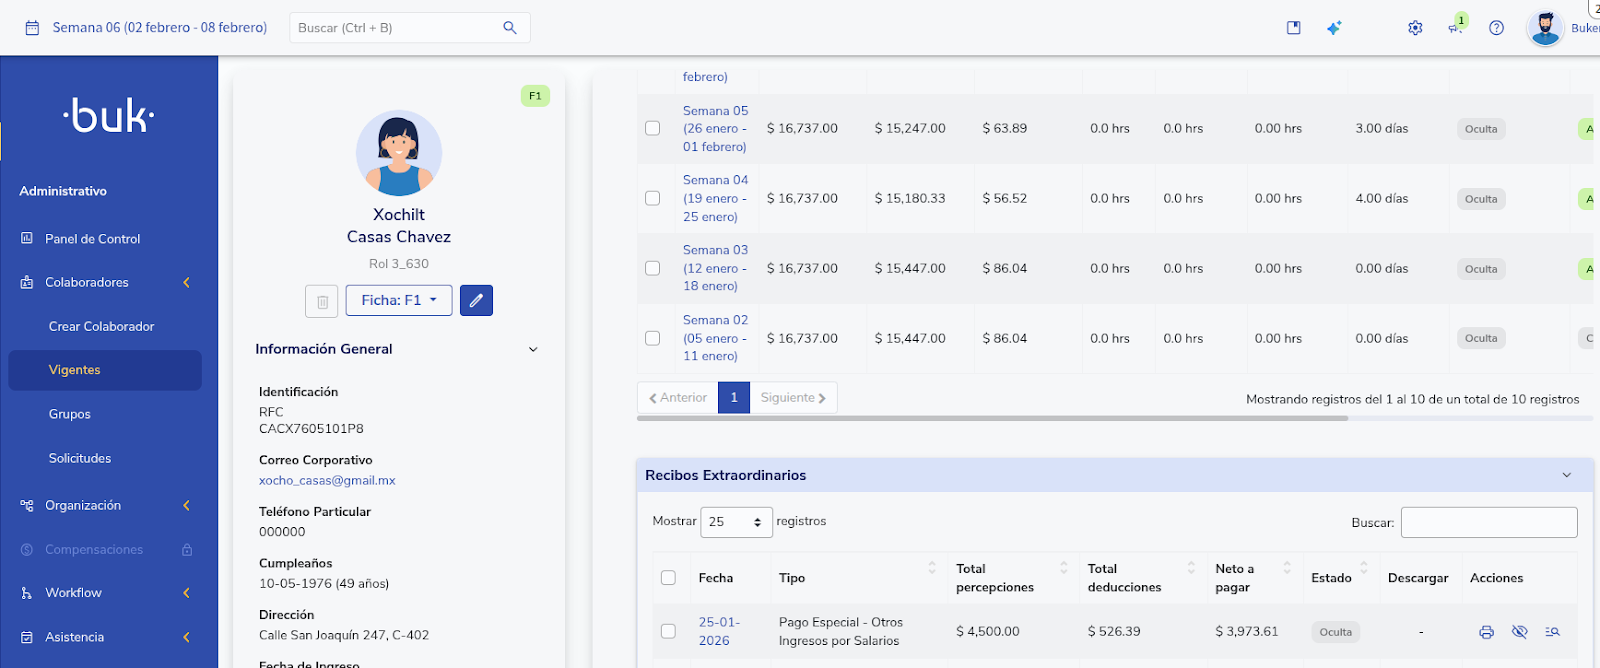Check the Semana 05 row checkbox
Screen dimensions: 1600x668
coord(653,128)
